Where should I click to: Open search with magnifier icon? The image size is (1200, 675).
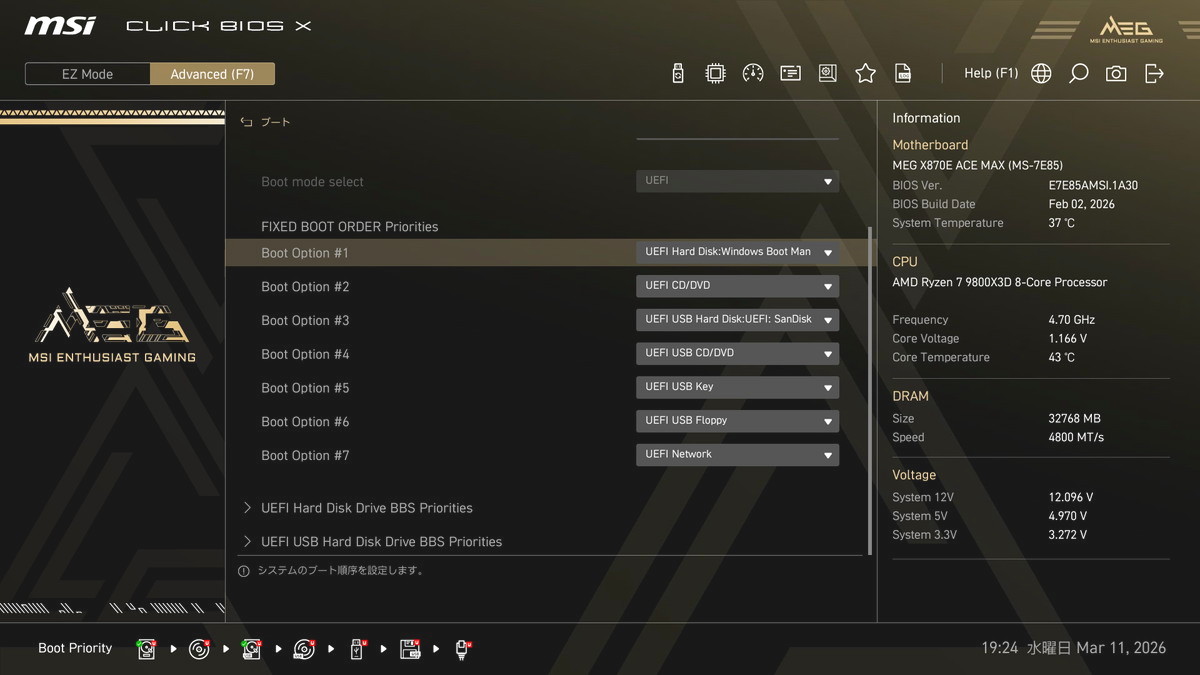(x=1078, y=73)
